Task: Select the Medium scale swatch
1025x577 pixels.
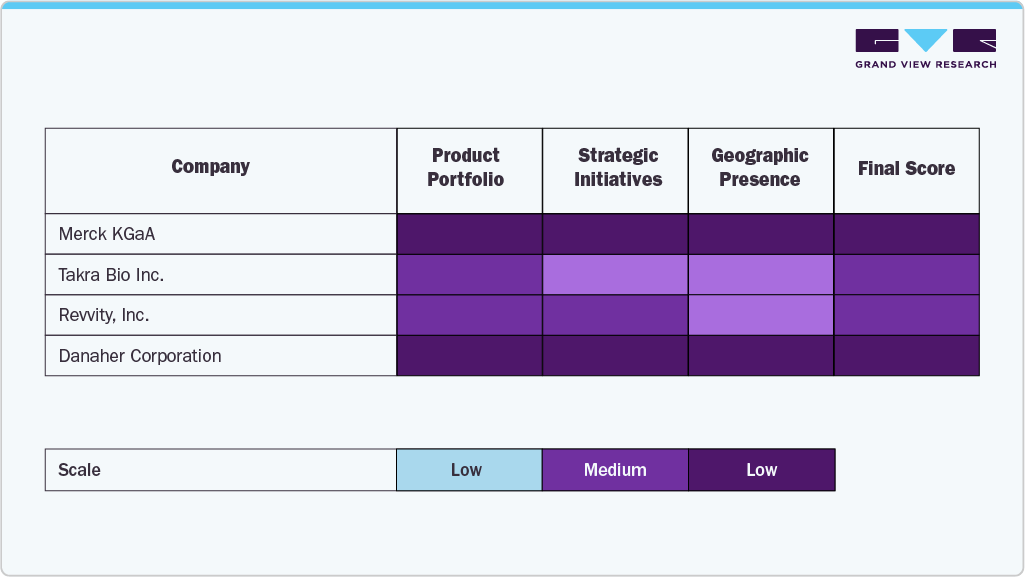Action: (615, 470)
